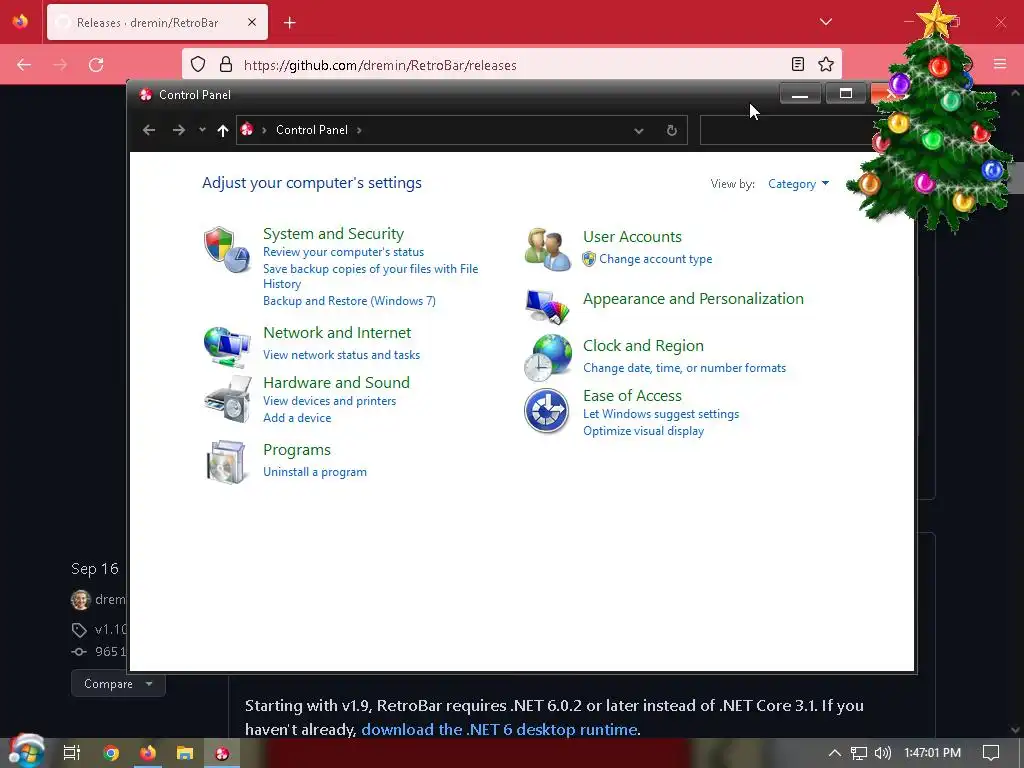This screenshot has width=1024, height=768.
Task: Go forward in Control Panel navigation
Action: click(x=178, y=130)
